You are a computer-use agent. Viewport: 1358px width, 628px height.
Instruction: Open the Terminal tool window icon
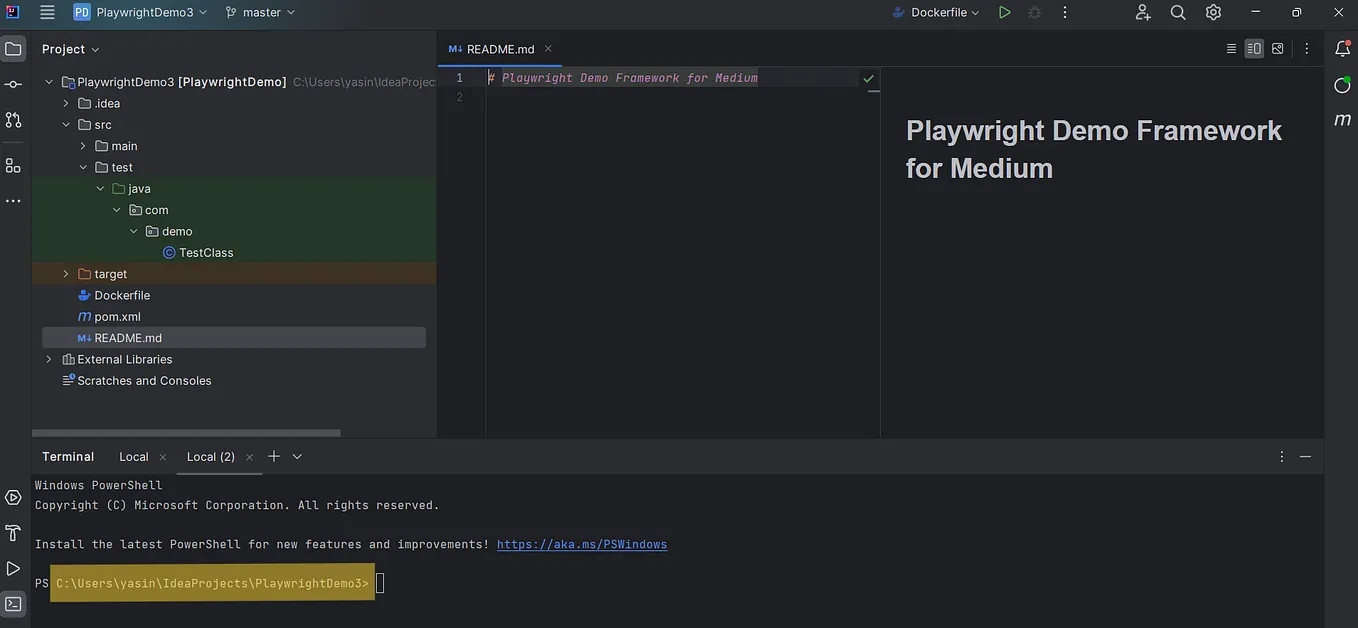(x=13, y=603)
